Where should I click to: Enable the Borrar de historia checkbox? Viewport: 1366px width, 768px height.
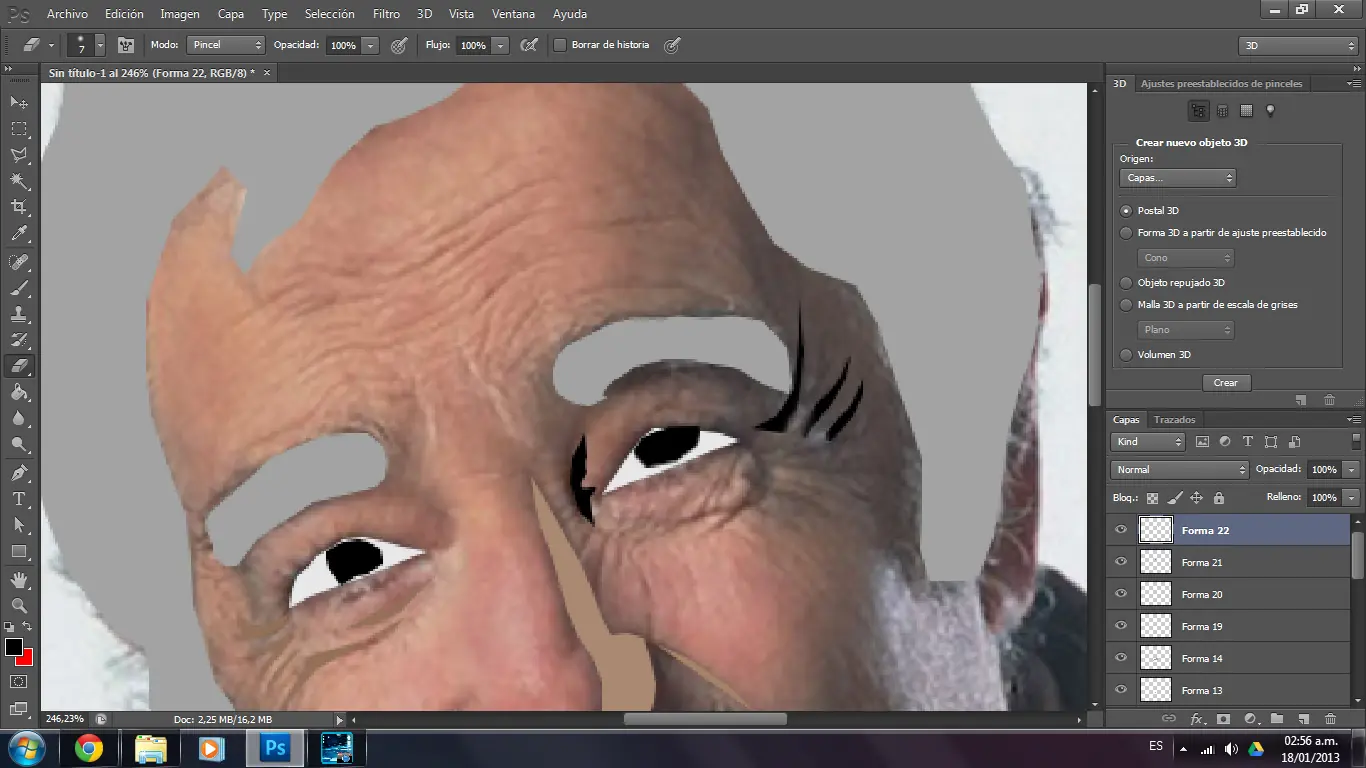pos(560,45)
